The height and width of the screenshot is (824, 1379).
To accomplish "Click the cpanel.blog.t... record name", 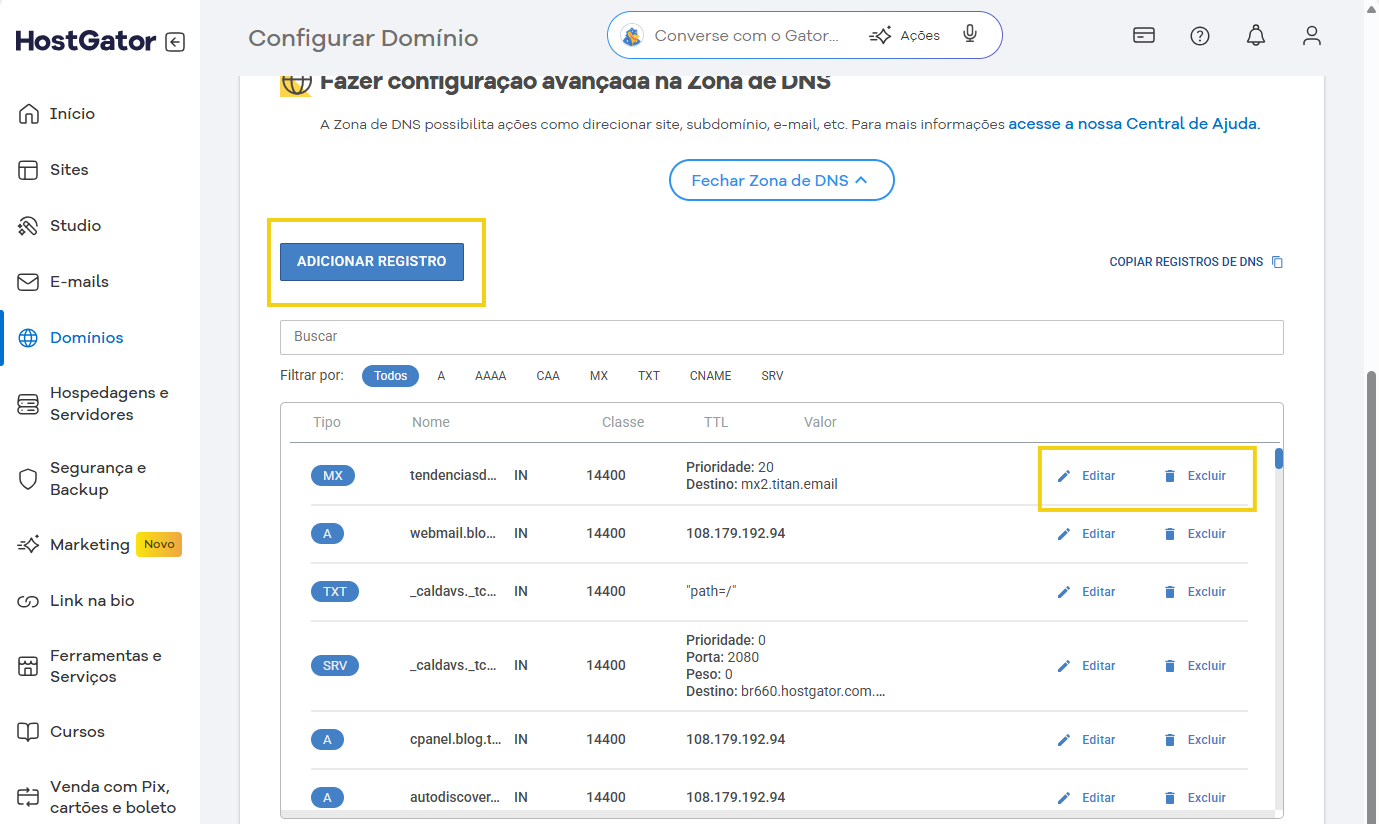I will pos(456,740).
